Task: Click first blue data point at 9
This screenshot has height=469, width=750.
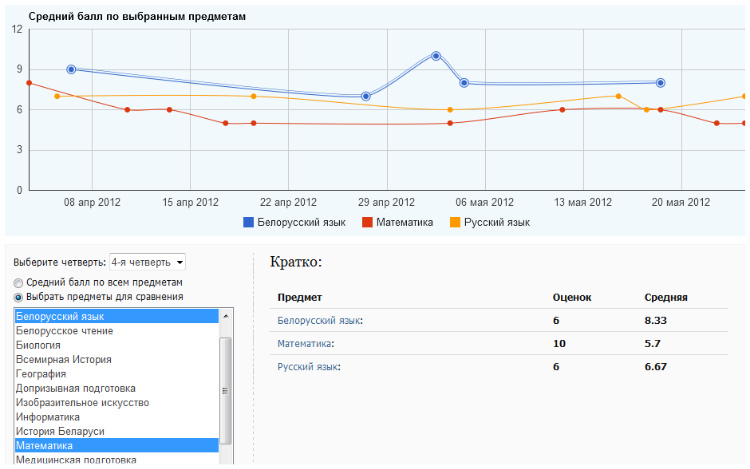Action: [x=71, y=69]
